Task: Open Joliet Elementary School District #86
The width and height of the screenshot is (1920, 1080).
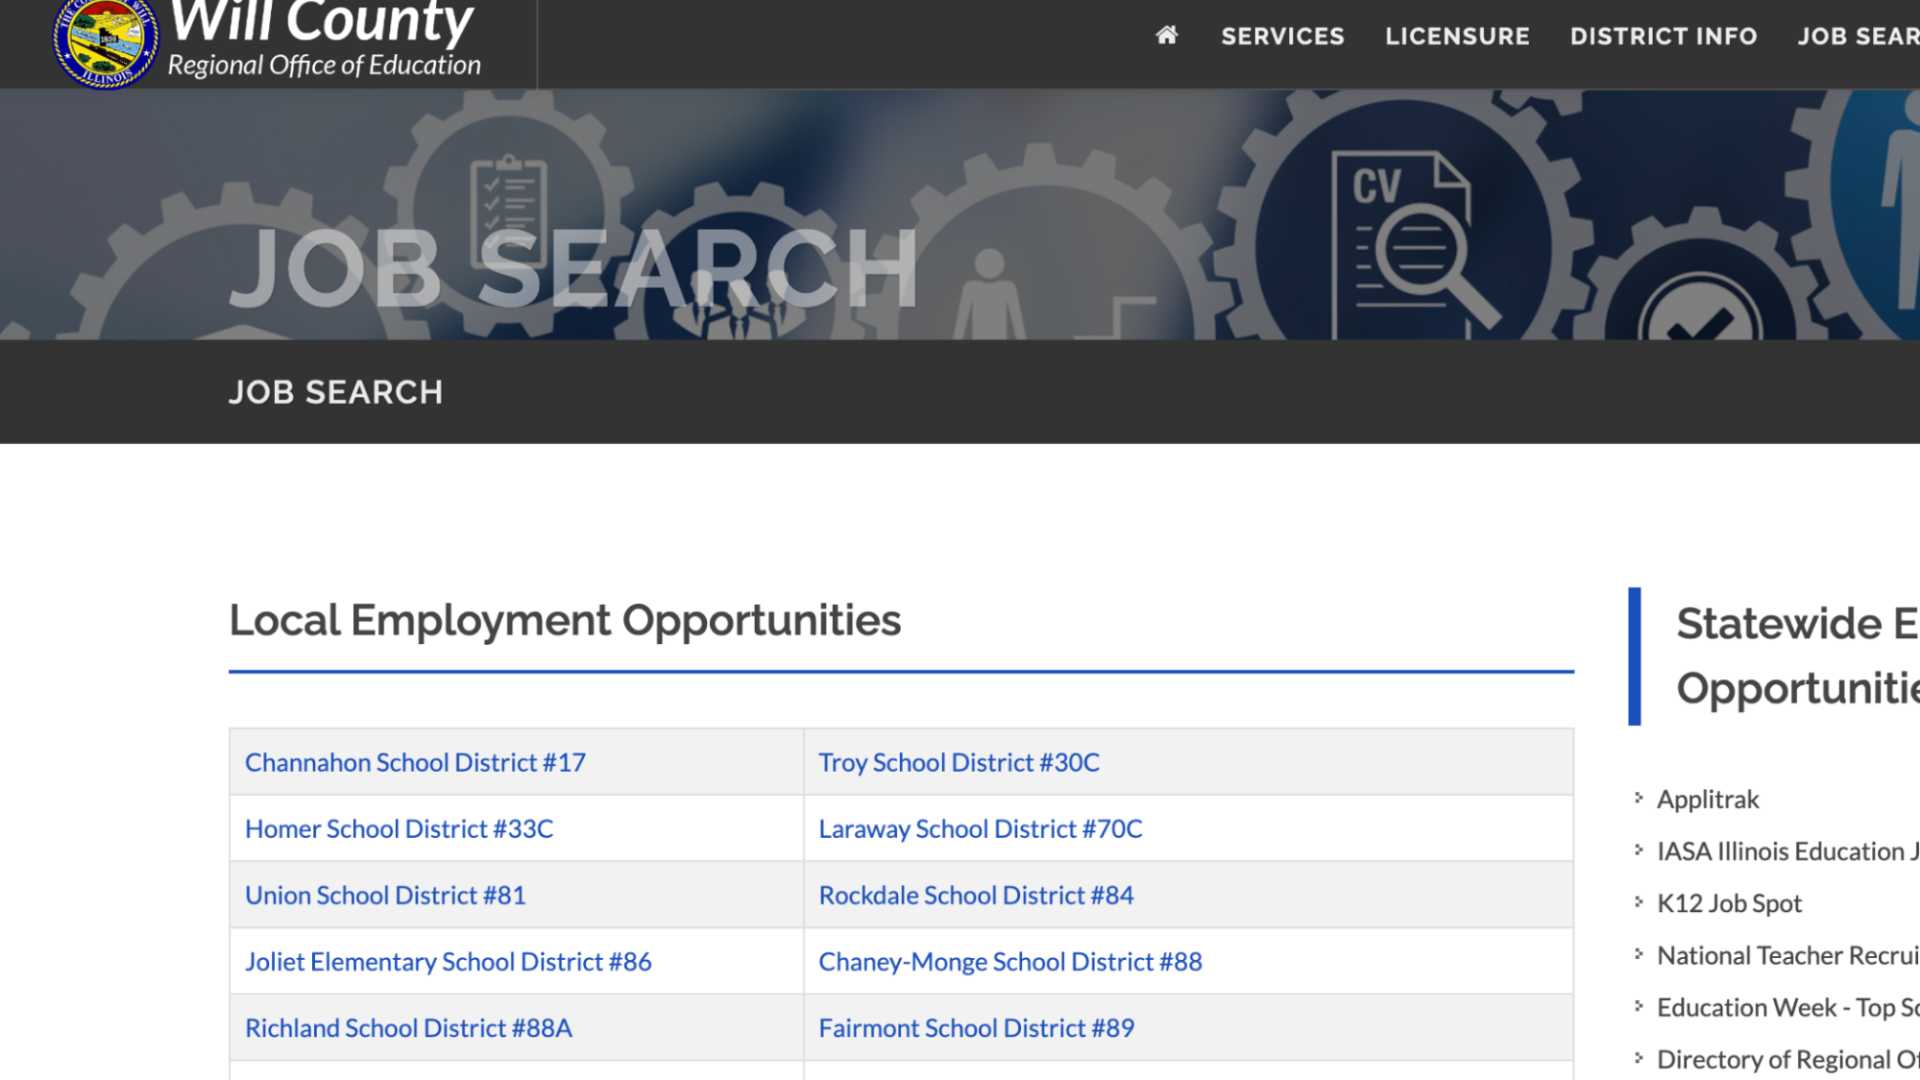Action: 448,961
